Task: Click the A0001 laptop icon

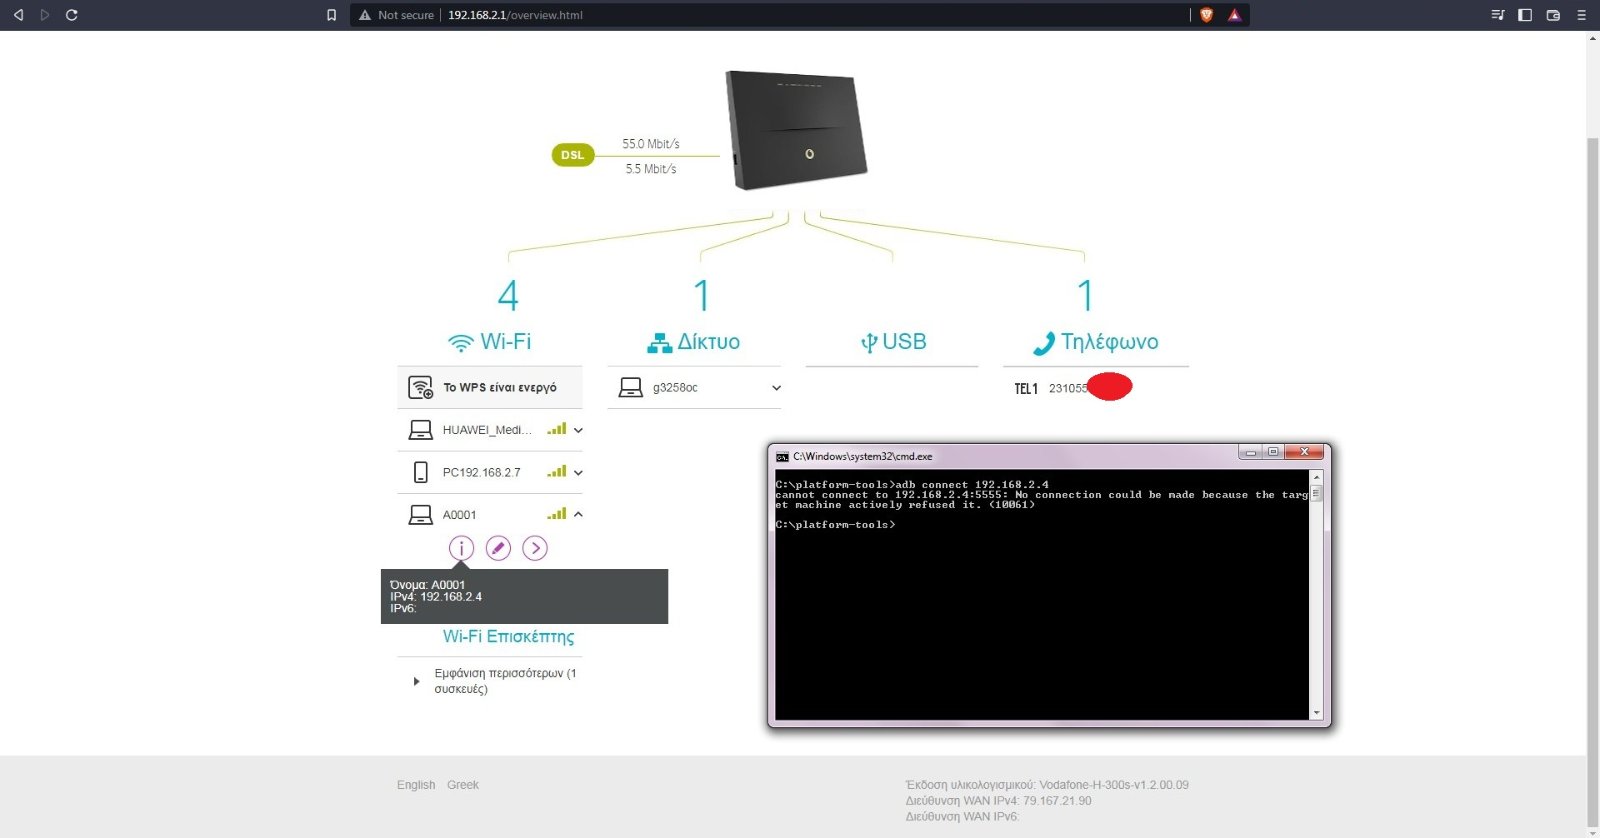Action: pos(420,515)
